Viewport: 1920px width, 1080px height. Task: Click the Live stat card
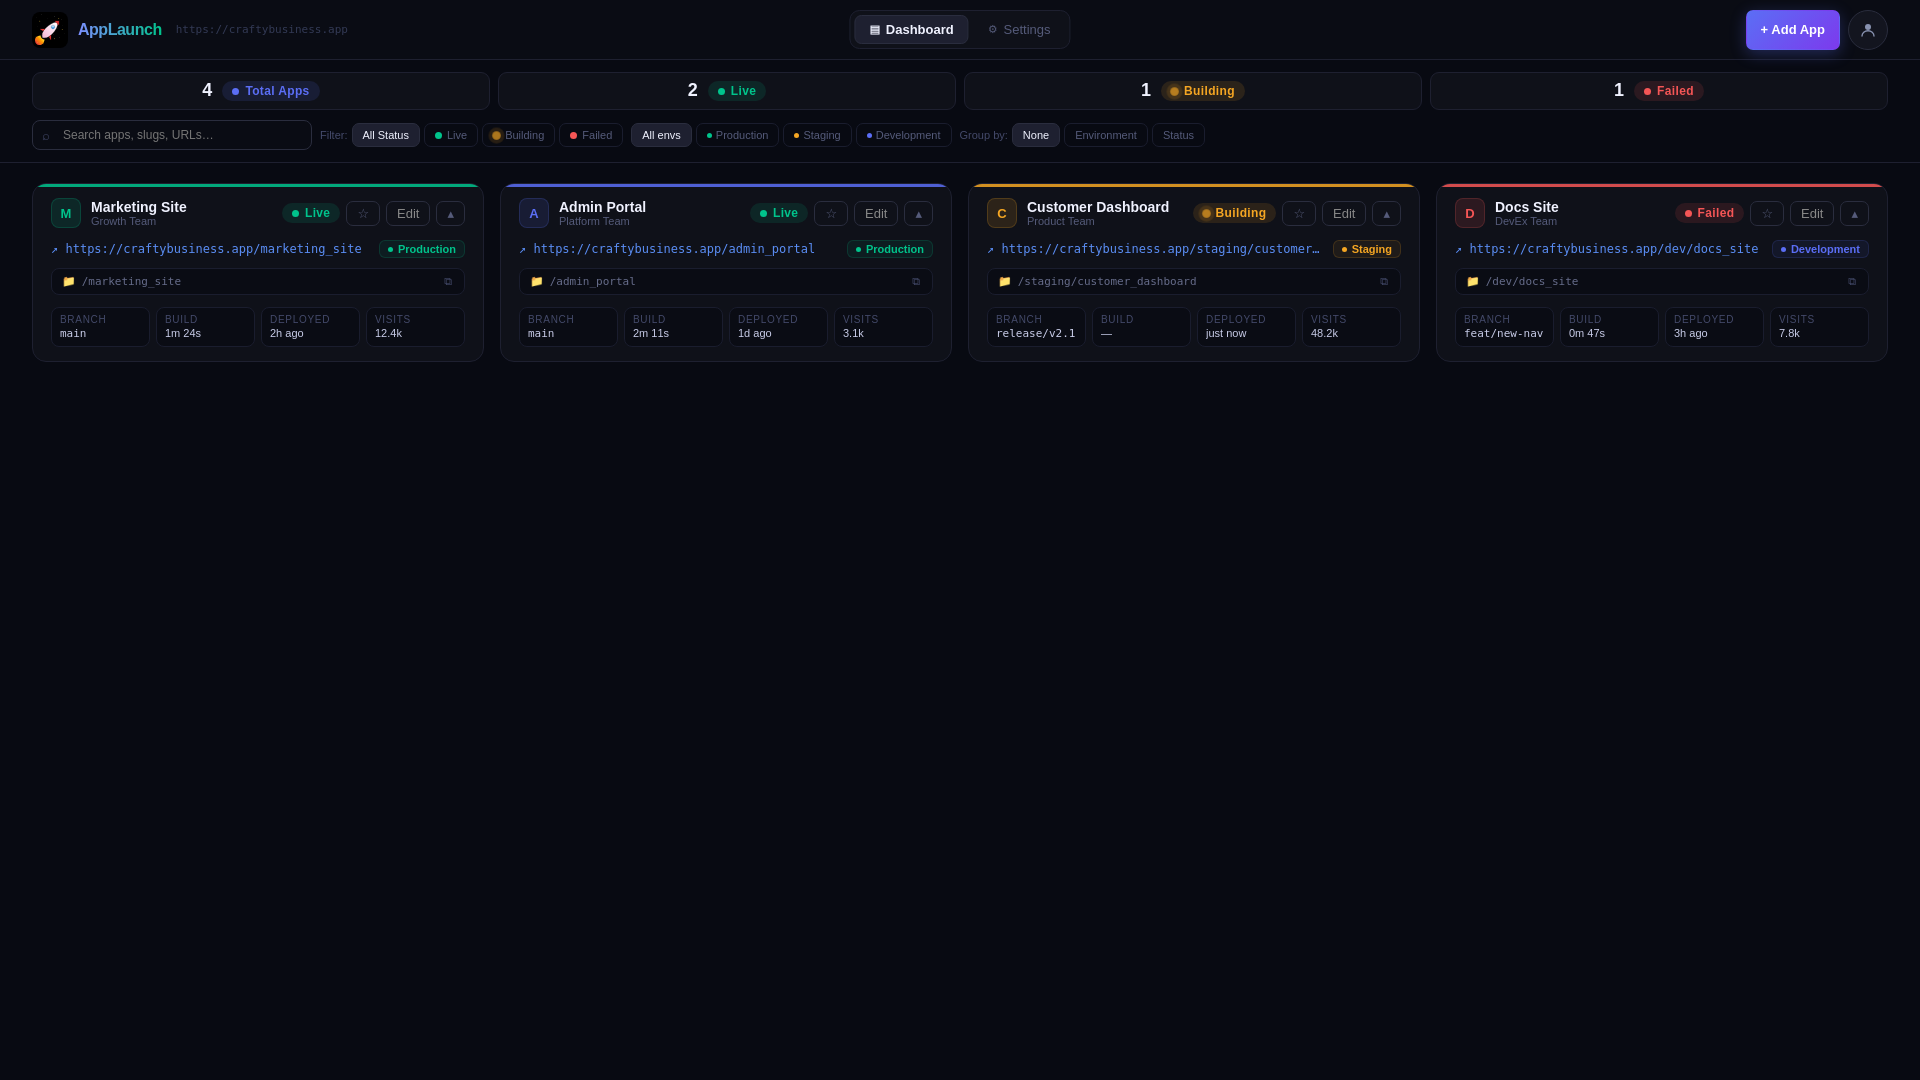click(727, 91)
